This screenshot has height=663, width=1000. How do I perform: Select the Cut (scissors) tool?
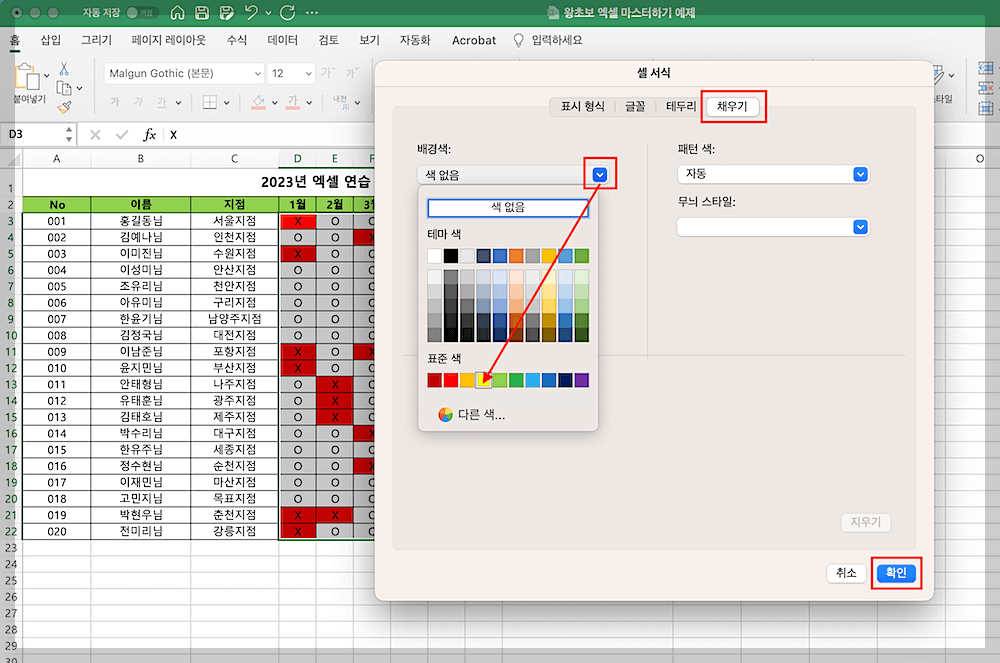62,67
